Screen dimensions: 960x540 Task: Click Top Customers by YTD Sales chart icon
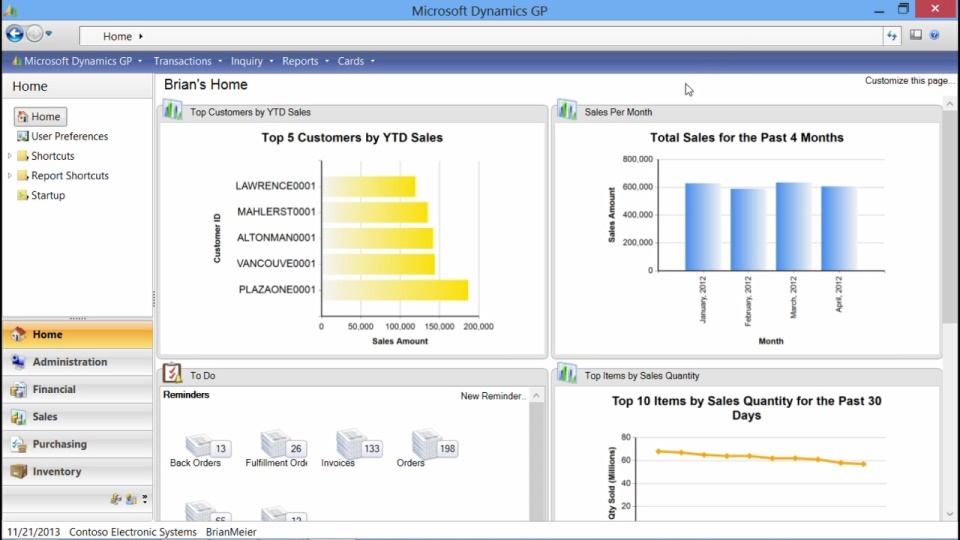pos(173,111)
